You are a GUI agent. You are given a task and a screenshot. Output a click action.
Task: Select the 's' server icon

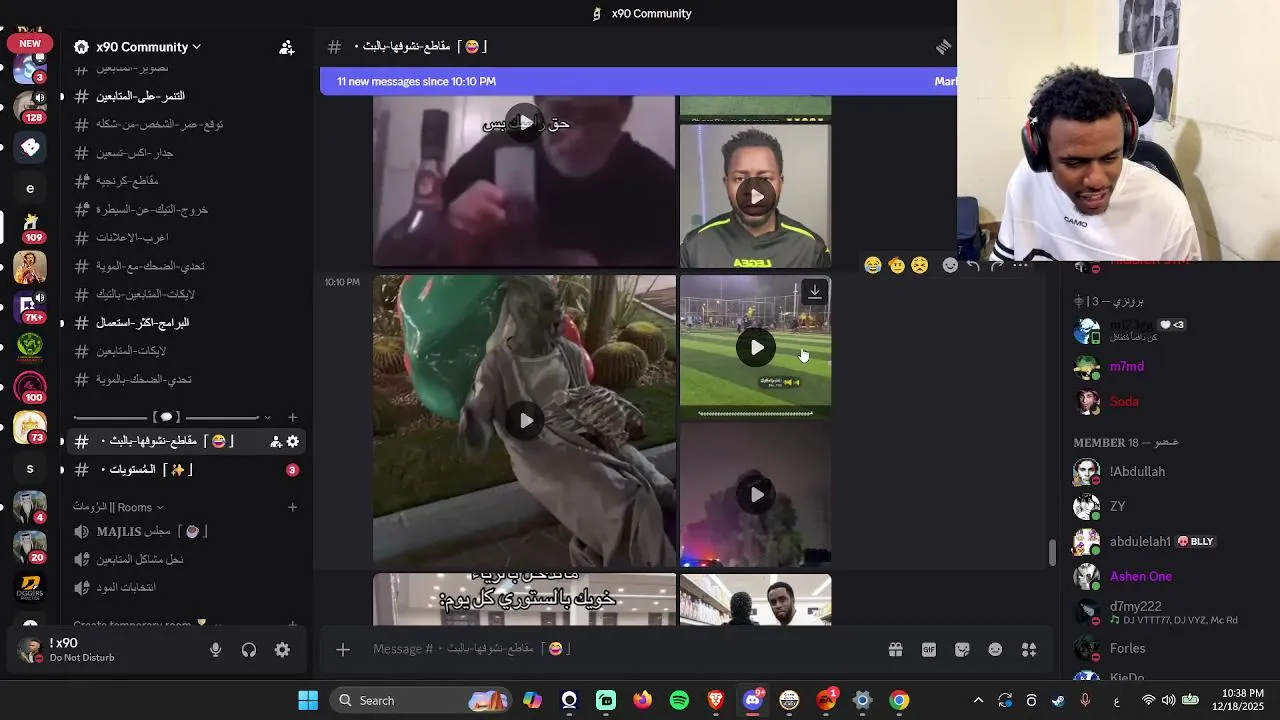30,468
